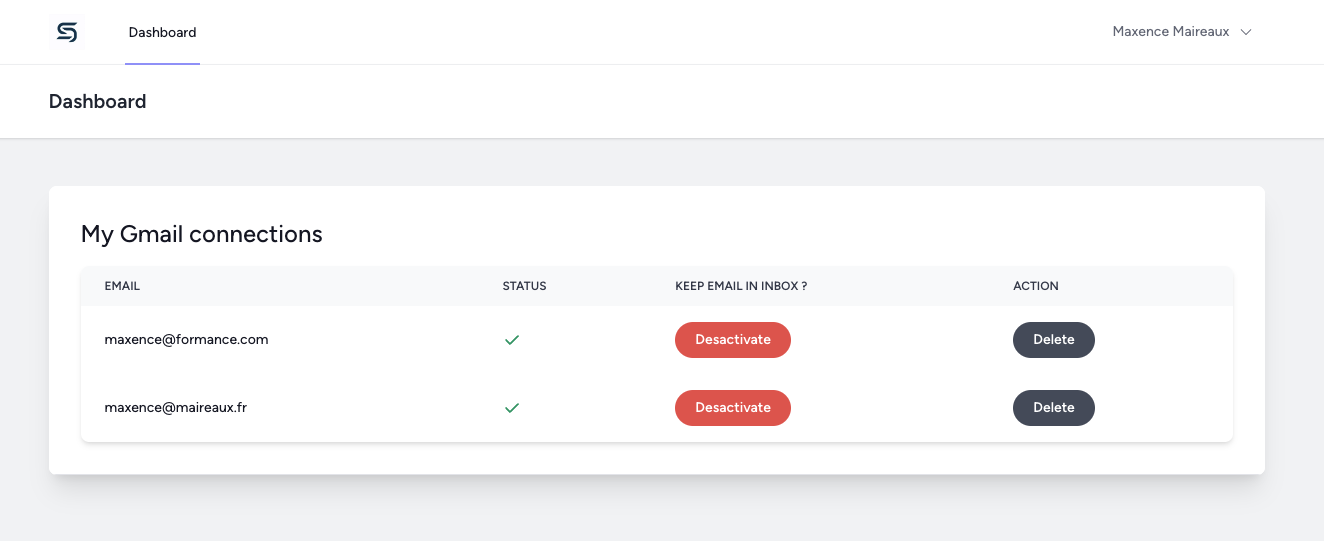The image size is (1324, 541).
Task: Click the chevron next to Maxence Maireaux
Action: [1246, 32]
